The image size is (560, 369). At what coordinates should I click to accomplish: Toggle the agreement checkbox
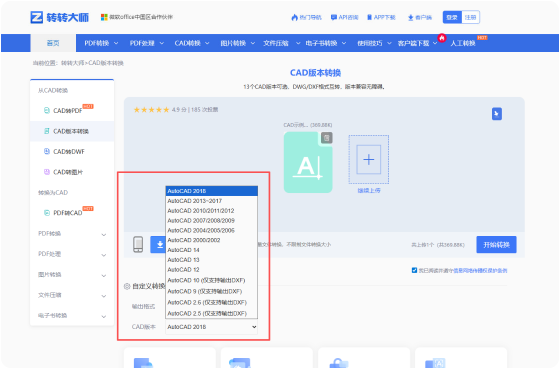tap(414, 270)
